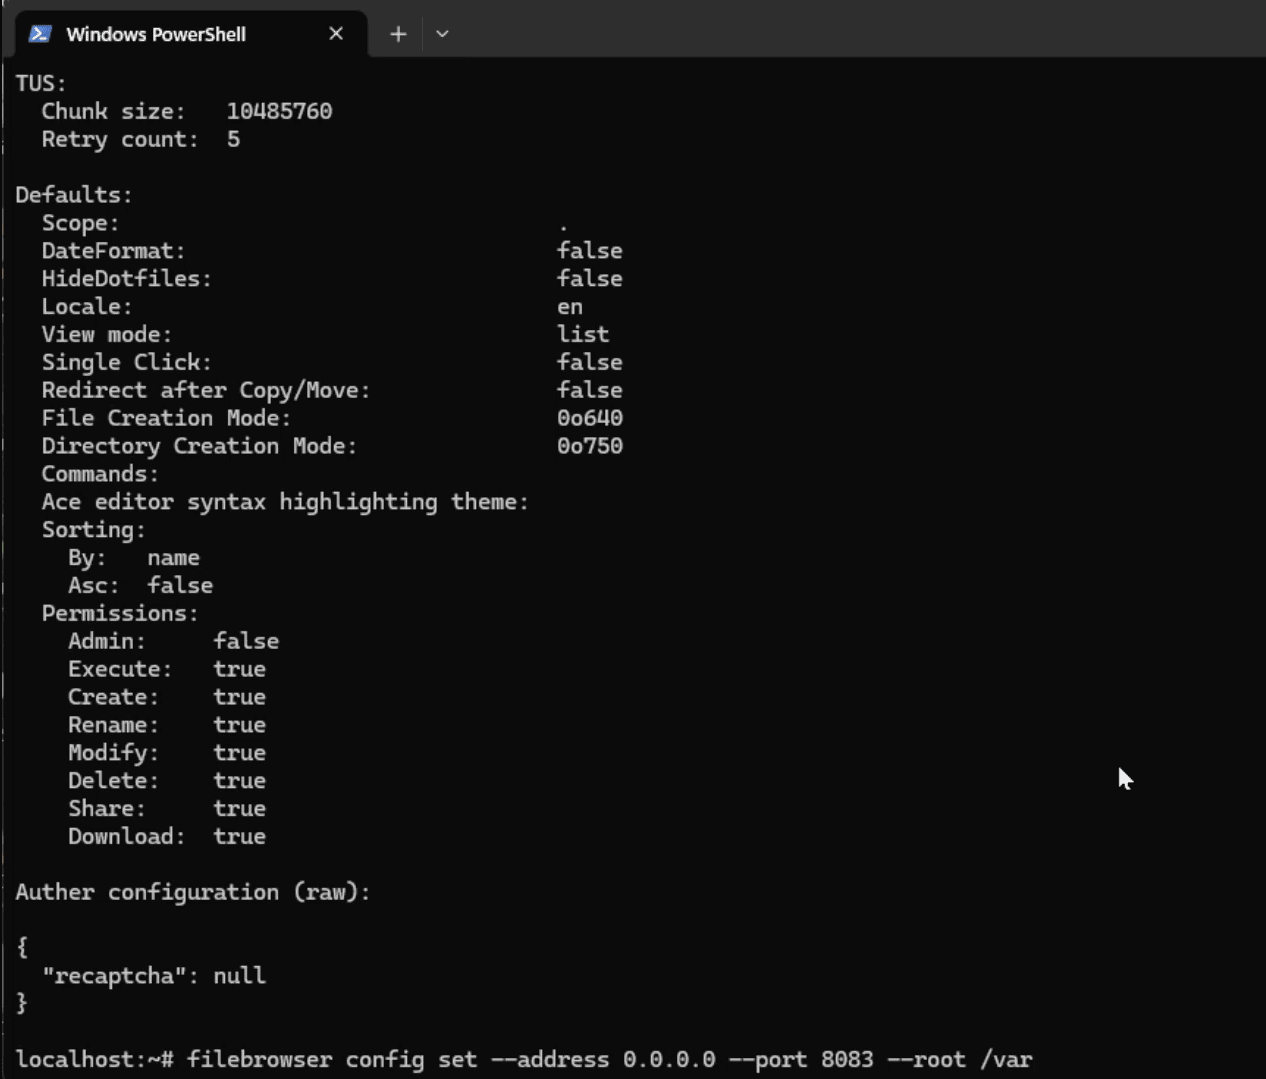Click the 'Commands:' label
Viewport: 1266px width, 1079px height.
pyautogui.click(x=100, y=474)
